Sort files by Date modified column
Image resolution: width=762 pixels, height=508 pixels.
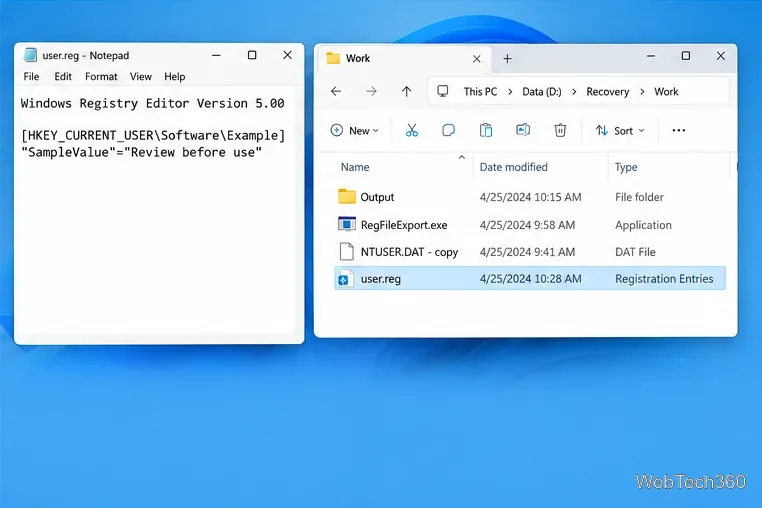513,167
